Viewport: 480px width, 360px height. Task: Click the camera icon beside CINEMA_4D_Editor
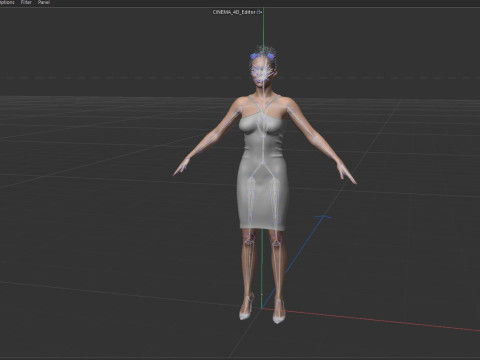click(260, 12)
